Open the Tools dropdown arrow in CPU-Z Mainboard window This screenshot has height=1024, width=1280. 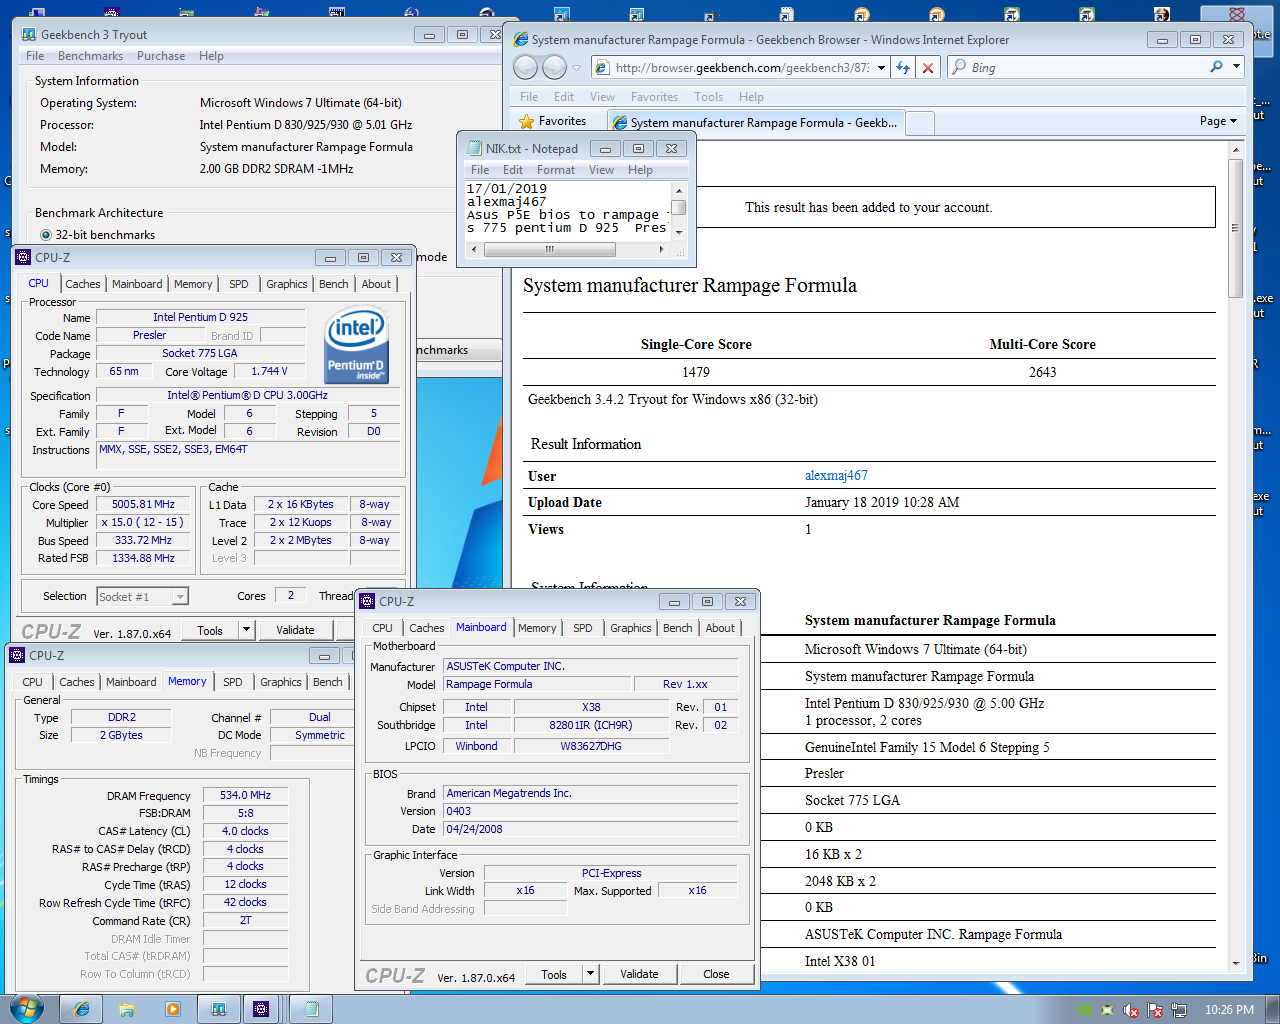590,974
